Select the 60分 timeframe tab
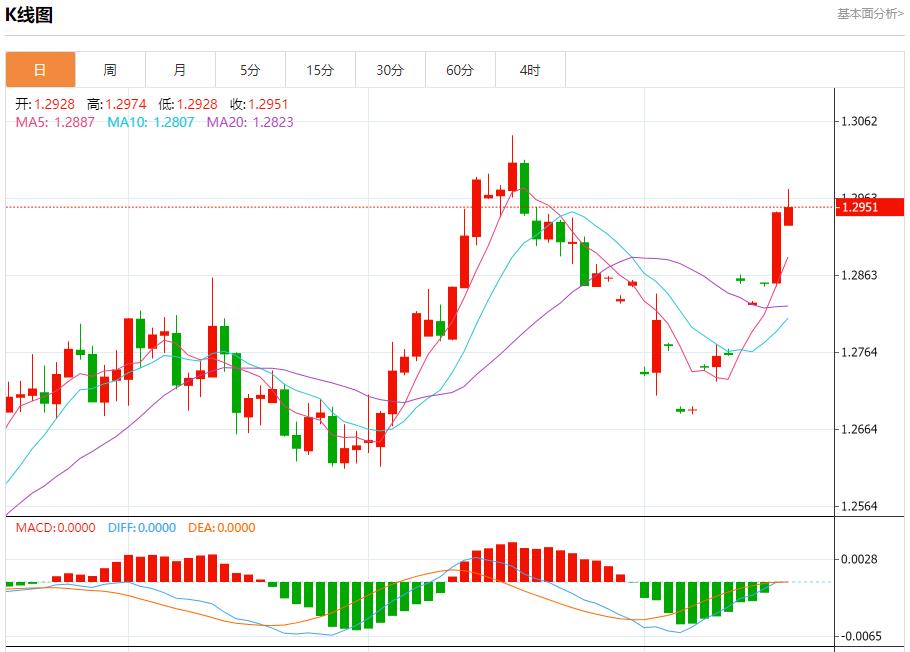 (460, 70)
